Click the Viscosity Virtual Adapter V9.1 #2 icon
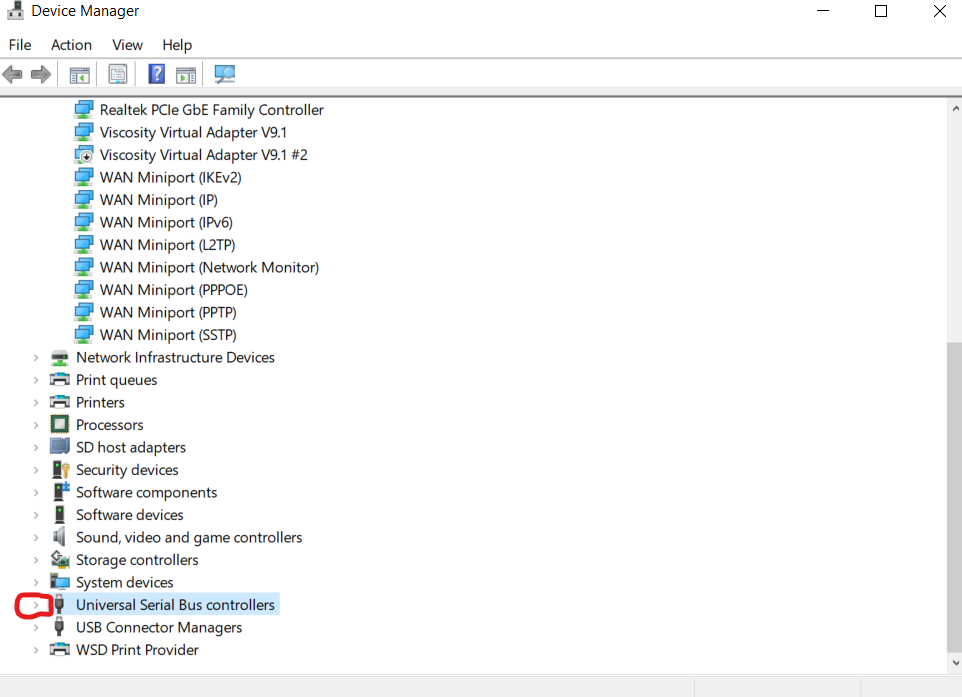Screen dimensions: 962x697 83,155
